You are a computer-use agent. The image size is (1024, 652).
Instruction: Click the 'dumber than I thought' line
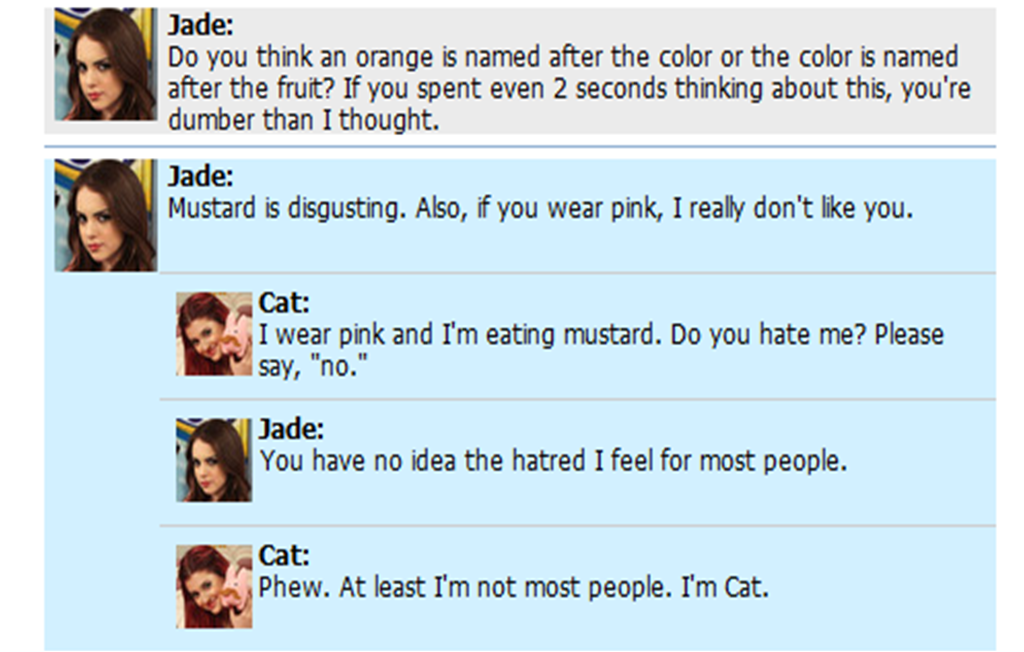(x=303, y=120)
